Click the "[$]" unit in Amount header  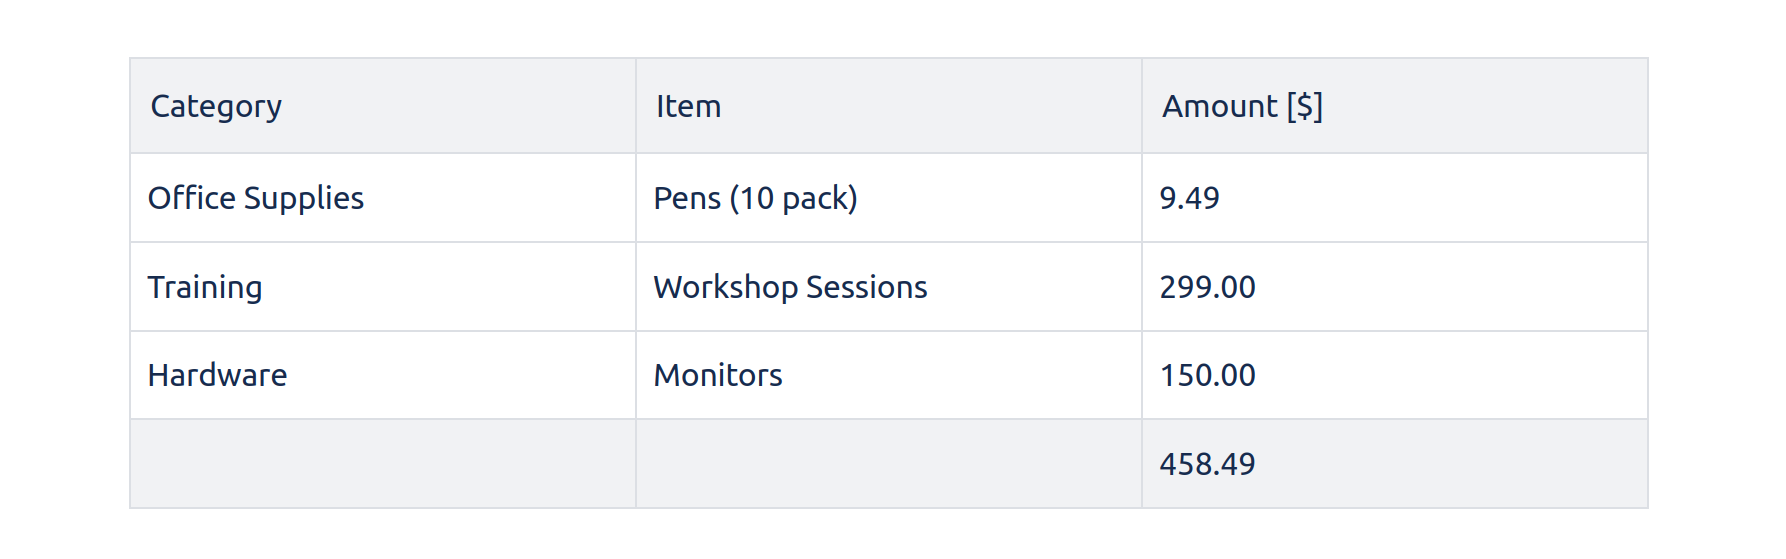pyautogui.click(x=1305, y=106)
